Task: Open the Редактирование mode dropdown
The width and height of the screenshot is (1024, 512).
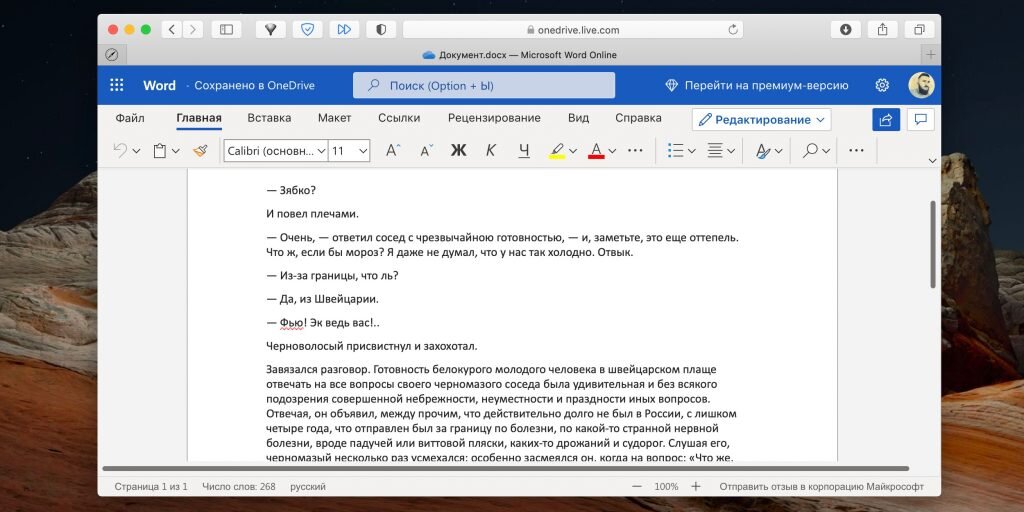Action: click(761, 120)
